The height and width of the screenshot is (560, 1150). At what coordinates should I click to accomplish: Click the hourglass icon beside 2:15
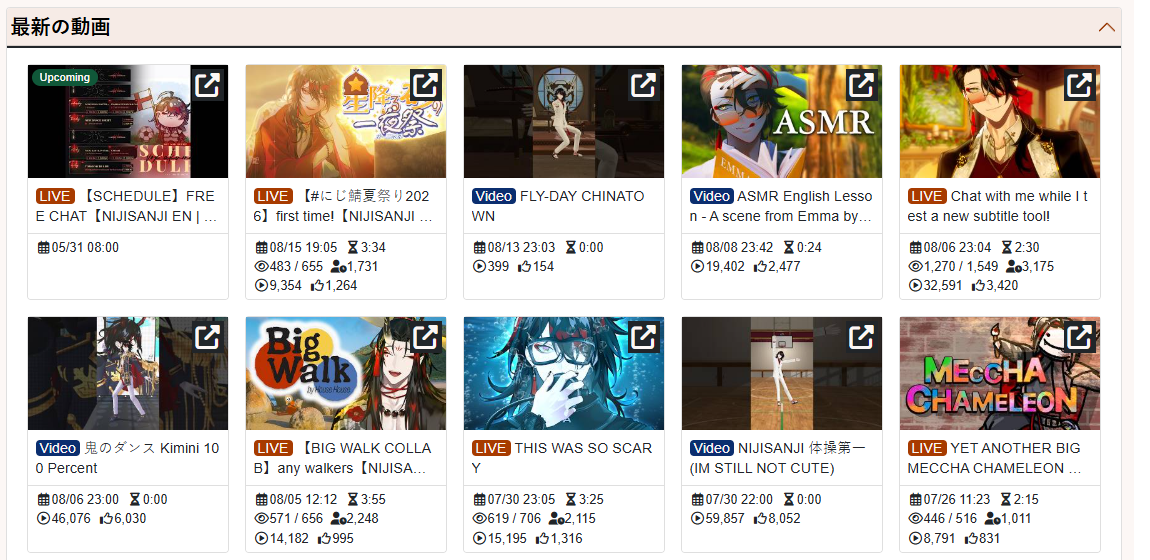coord(1008,500)
